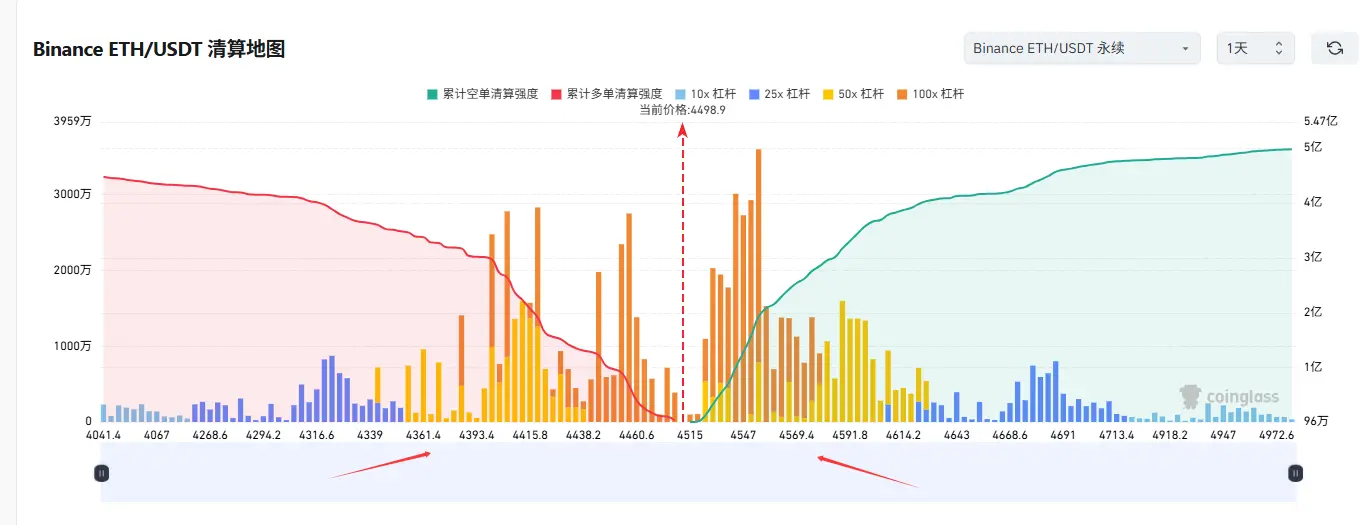1361x525 pixels.
Task: Toggle the 累计多单清算强度 legend series
Action: (606, 94)
